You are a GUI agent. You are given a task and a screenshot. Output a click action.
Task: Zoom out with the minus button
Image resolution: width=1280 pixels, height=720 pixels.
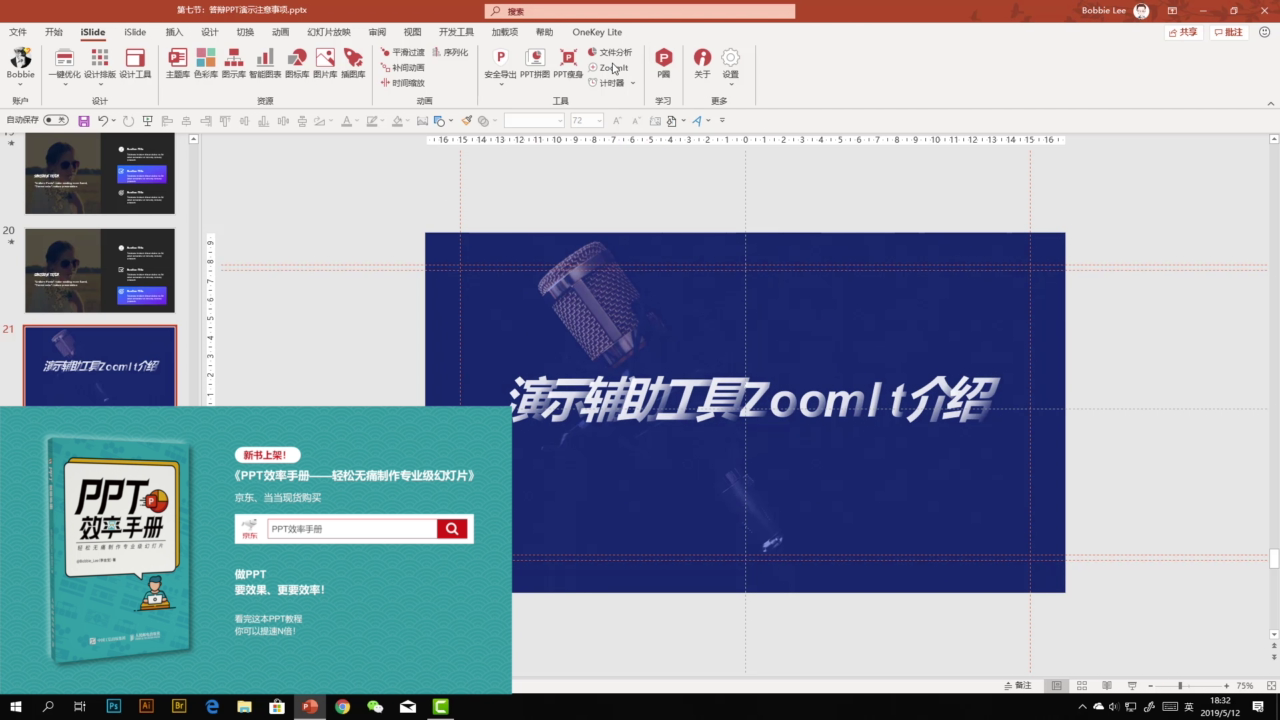(1150, 686)
